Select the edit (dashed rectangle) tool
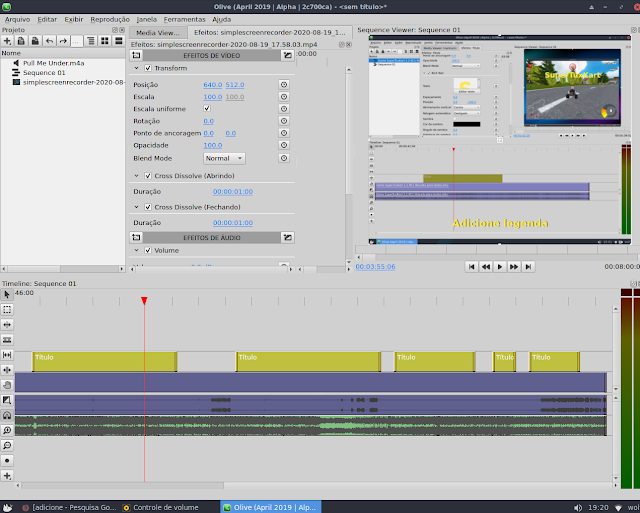640x513 pixels. 7,309
